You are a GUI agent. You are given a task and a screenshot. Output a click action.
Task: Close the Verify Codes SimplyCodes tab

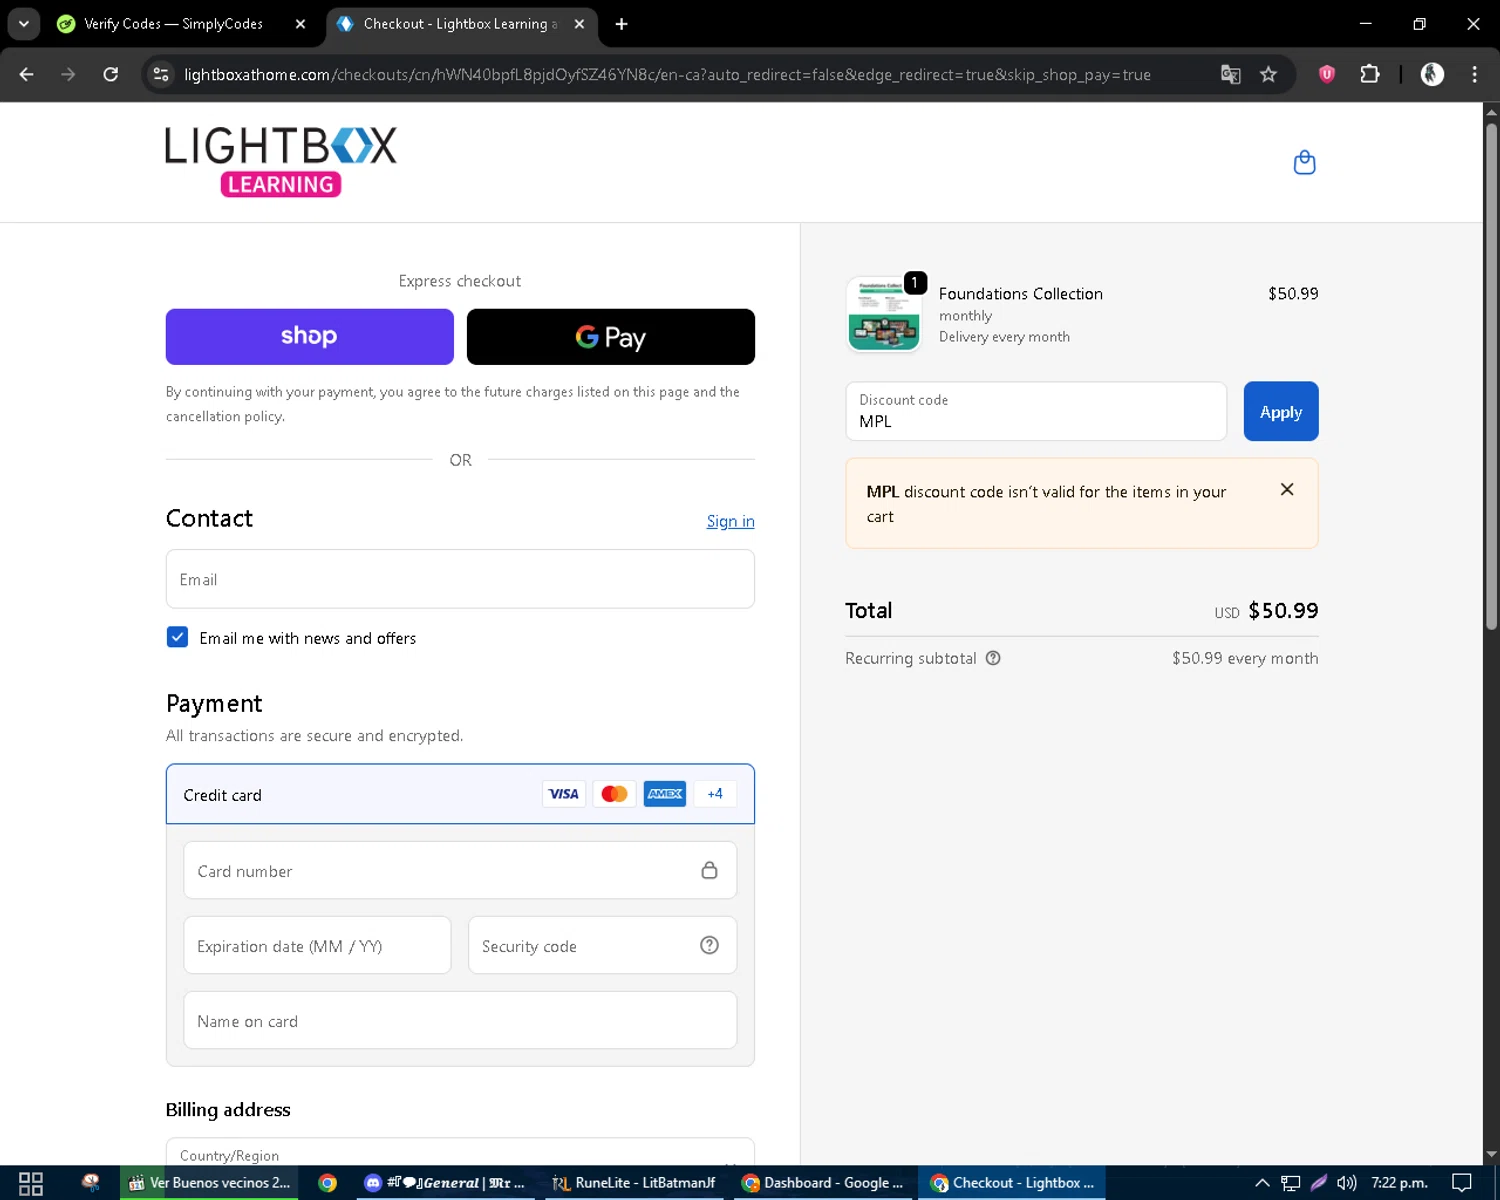tap(300, 24)
